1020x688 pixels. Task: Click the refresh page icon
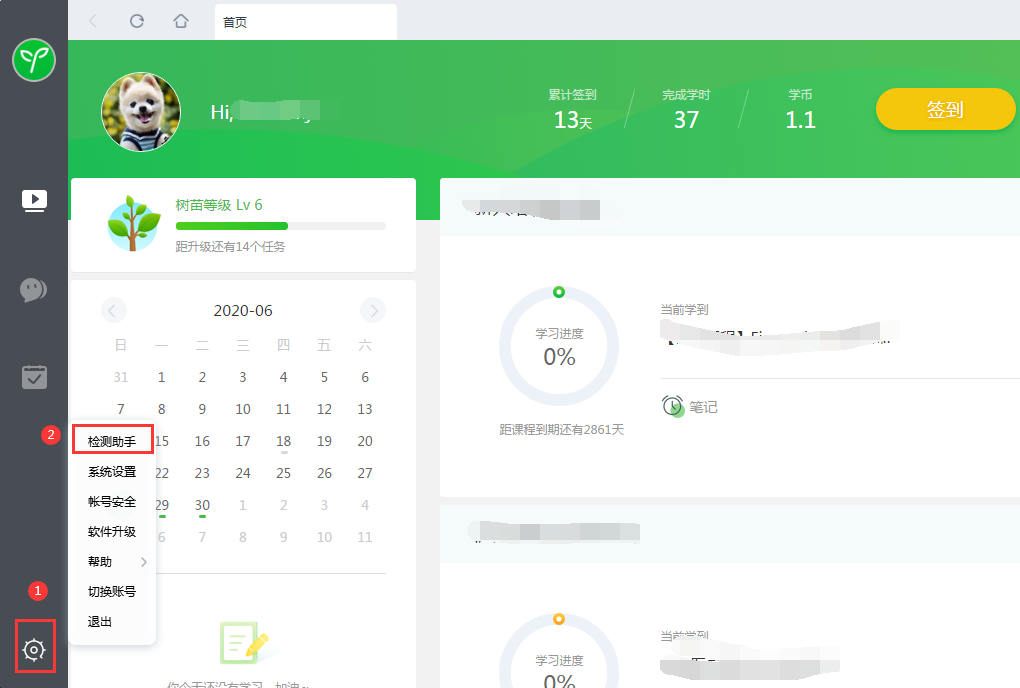click(137, 21)
